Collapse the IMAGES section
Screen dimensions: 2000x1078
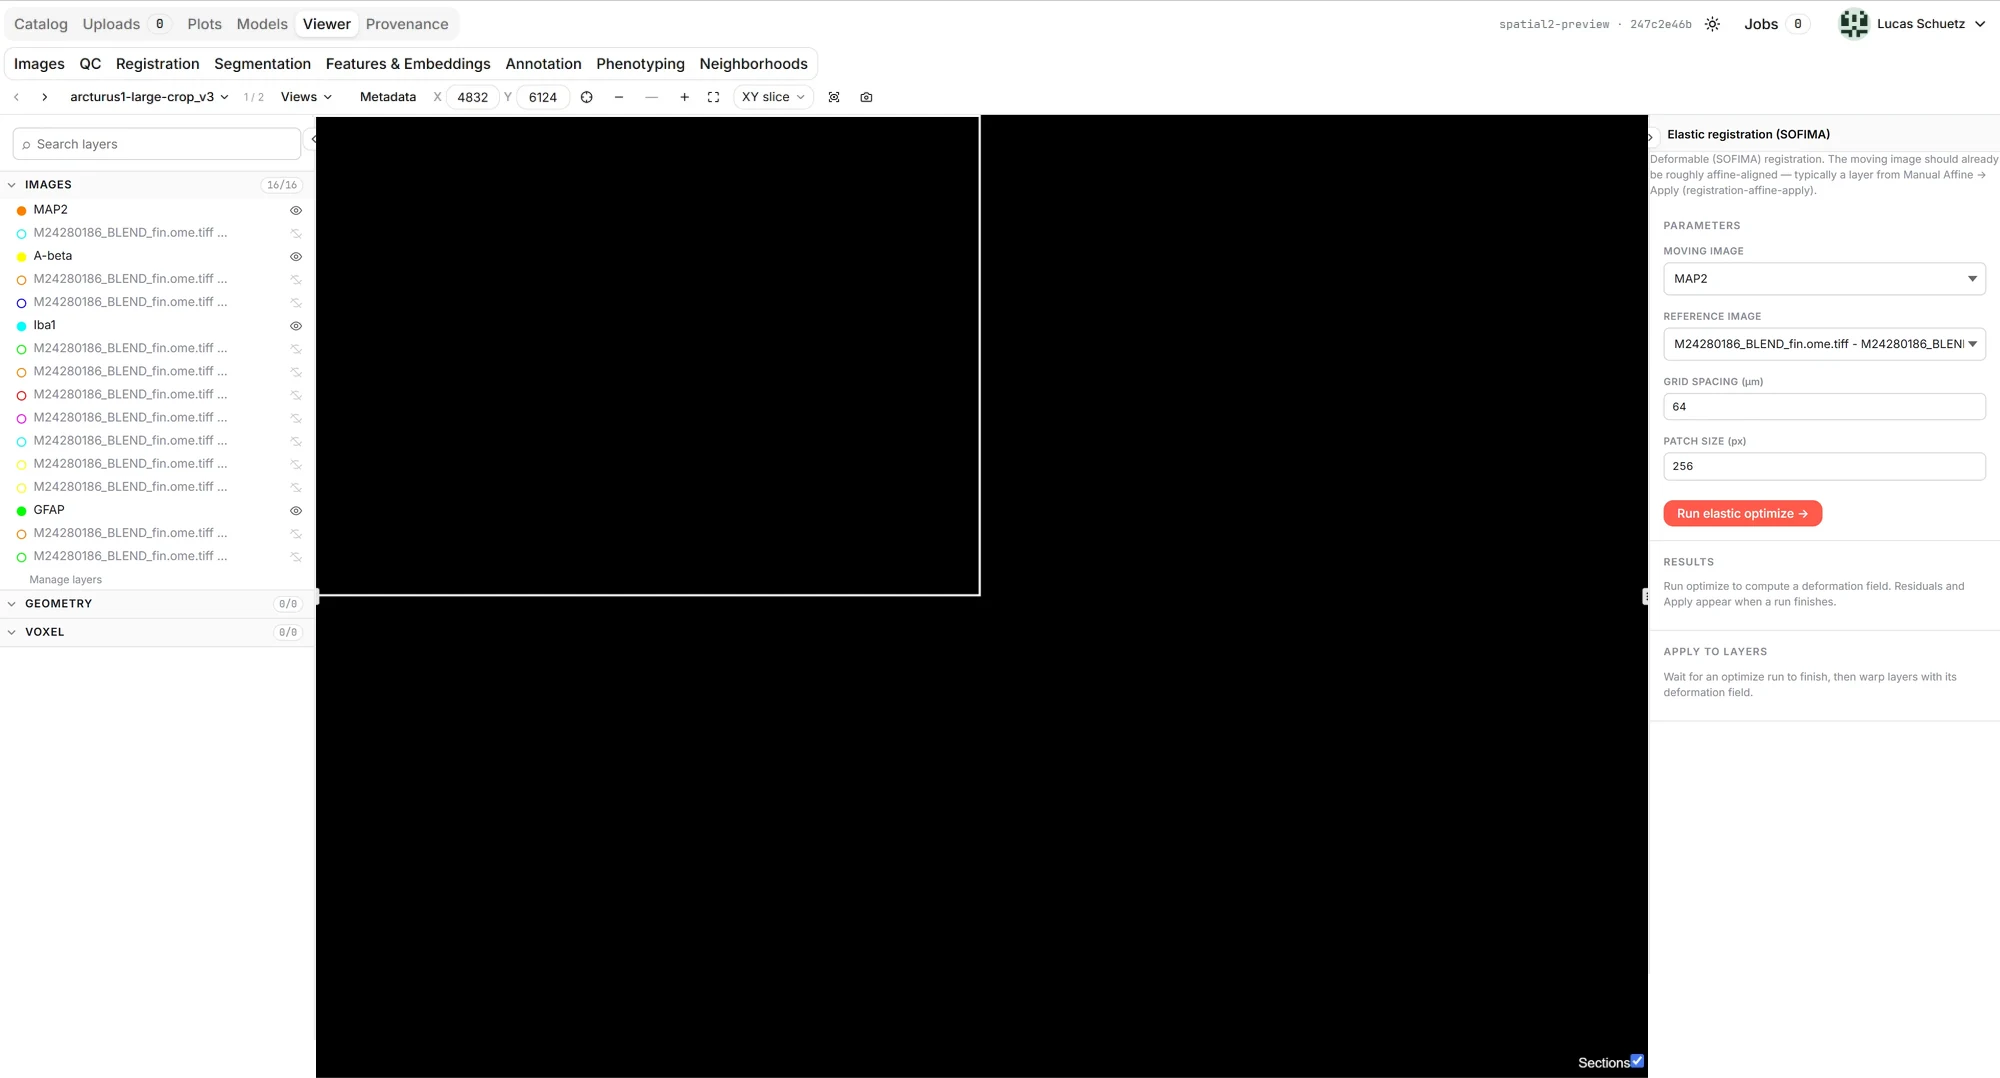(12, 185)
